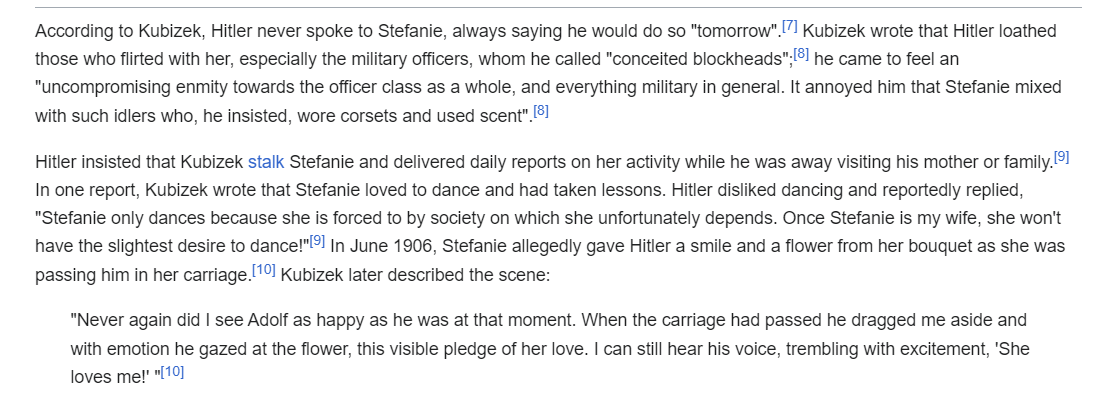The image size is (1105, 408).
Task: Click the quote starting "Never again did I"
Action: tap(200, 321)
